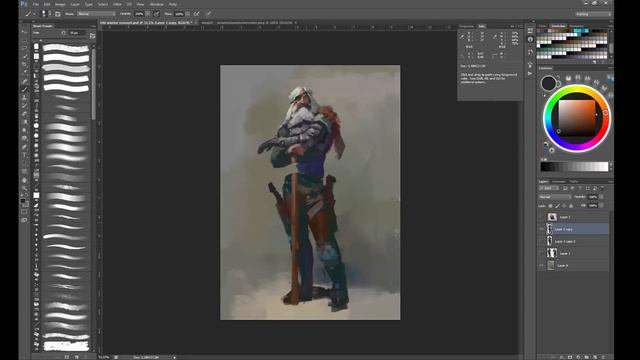Open the File menu
The width and height of the screenshot is (640, 360).
point(36,4)
